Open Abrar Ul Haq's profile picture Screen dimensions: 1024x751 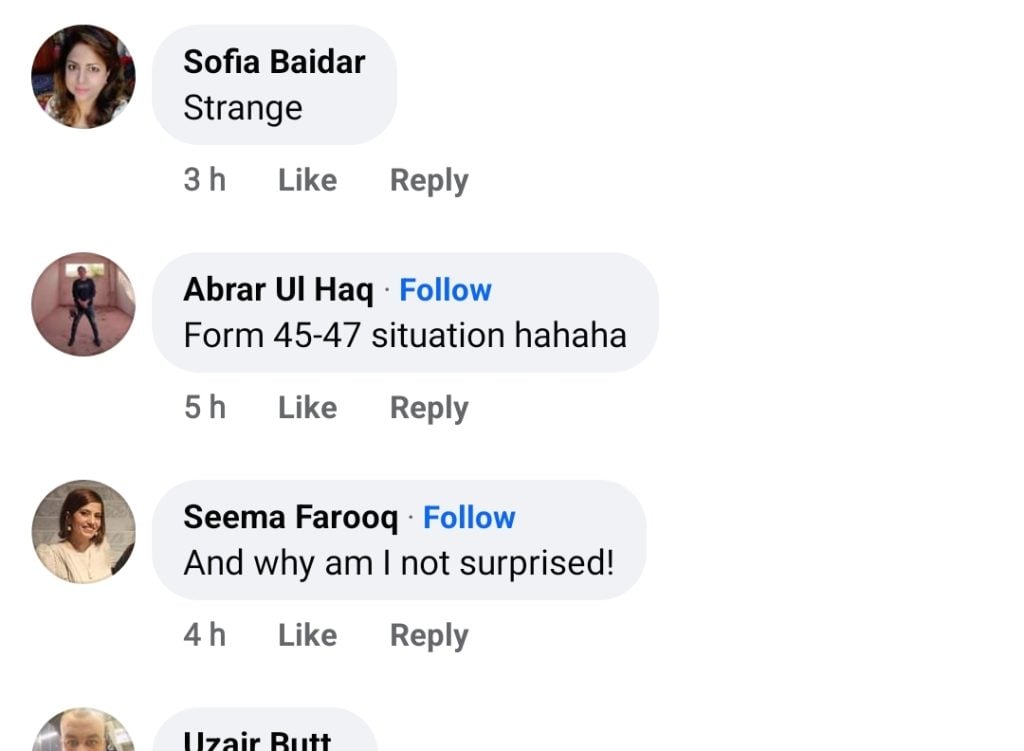tap(83, 304)
